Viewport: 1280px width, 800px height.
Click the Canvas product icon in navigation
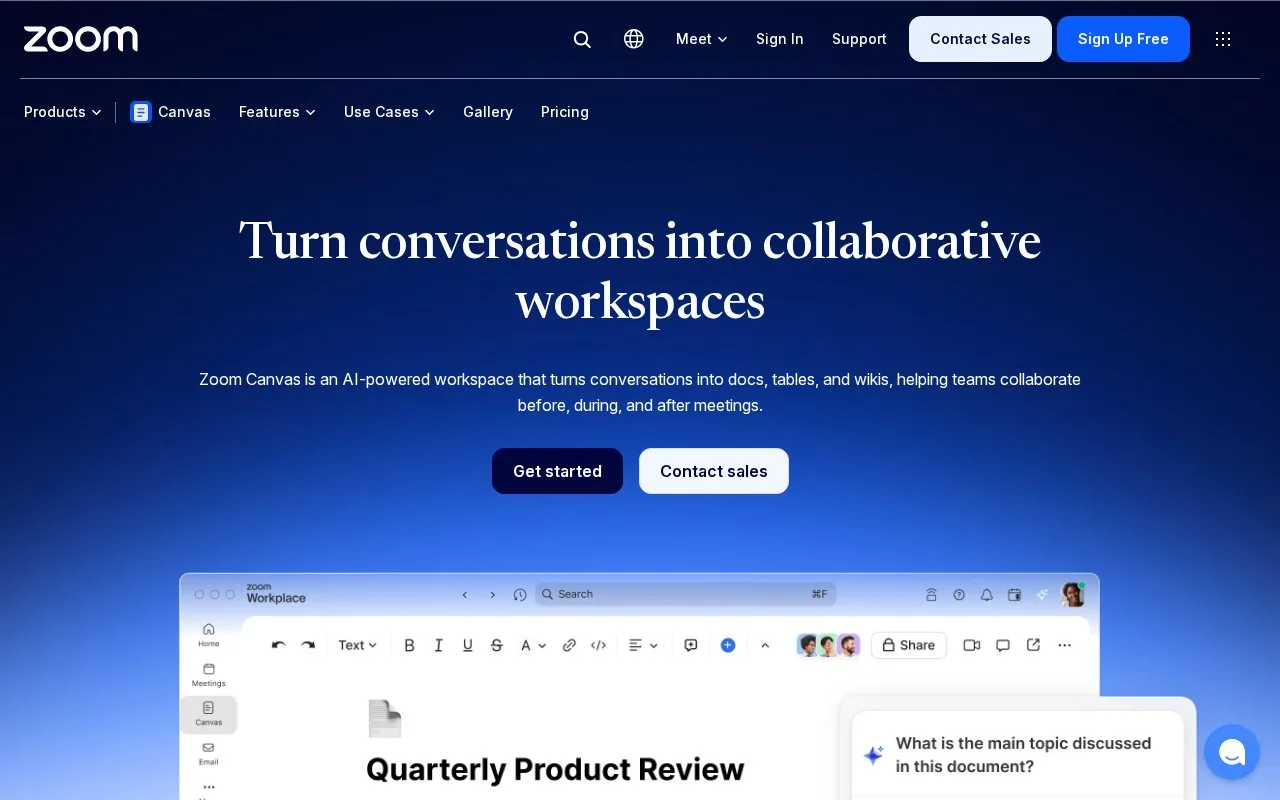click(x=141, y=112)
